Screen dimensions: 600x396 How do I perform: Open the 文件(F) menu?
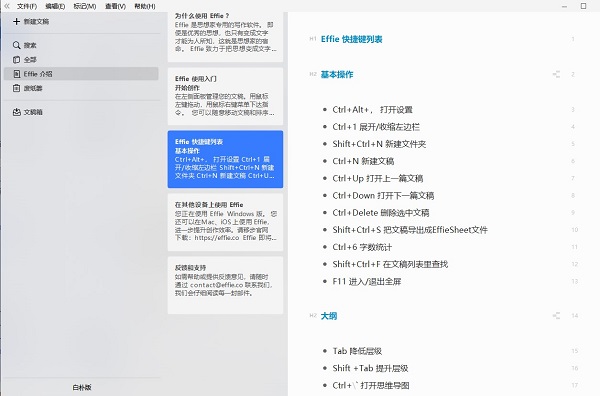click(27, 6)
